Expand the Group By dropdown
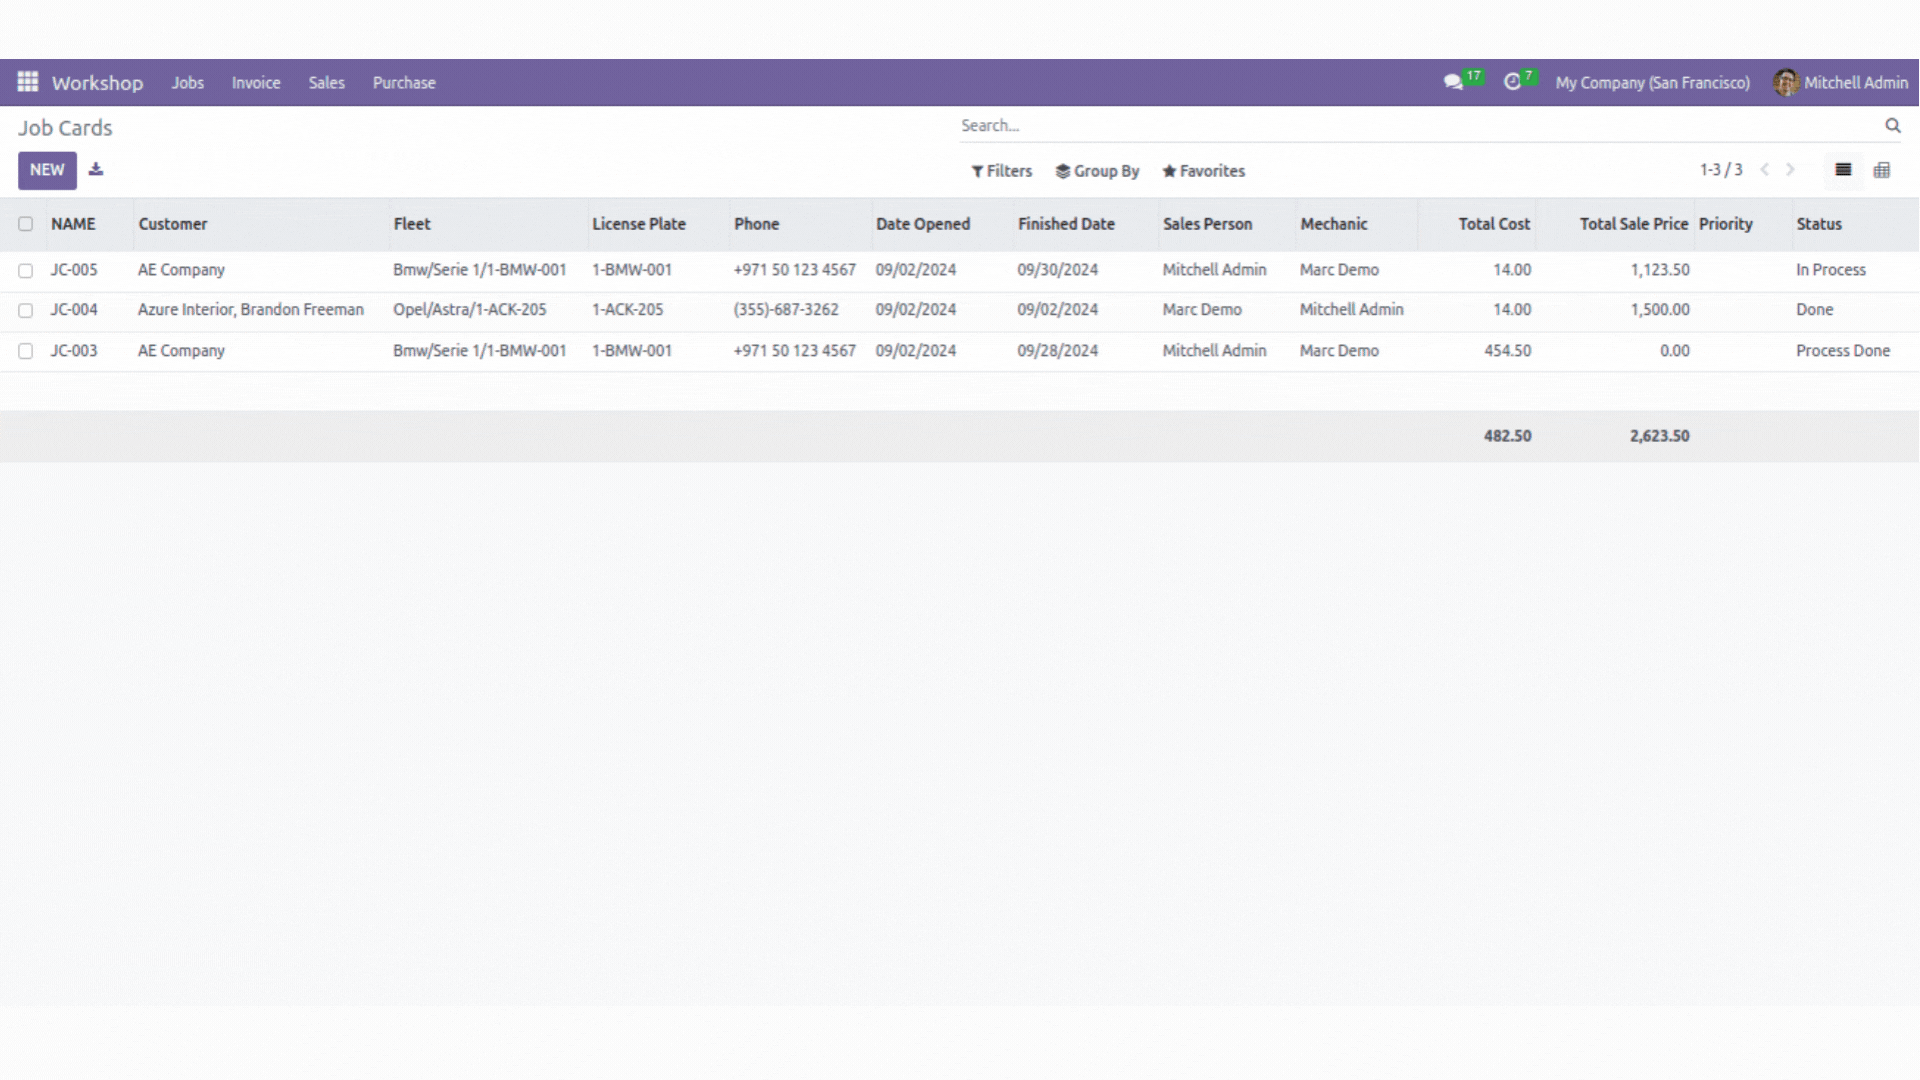This screenshot has width=1920, height=1080. click(1097, 171)
